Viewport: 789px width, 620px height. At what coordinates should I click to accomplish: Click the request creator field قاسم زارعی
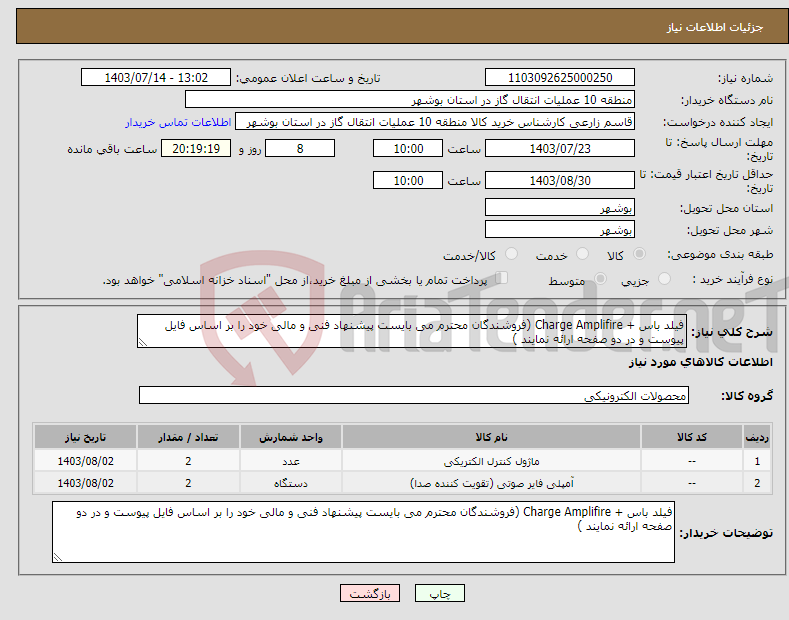click(x=435, y=122)
